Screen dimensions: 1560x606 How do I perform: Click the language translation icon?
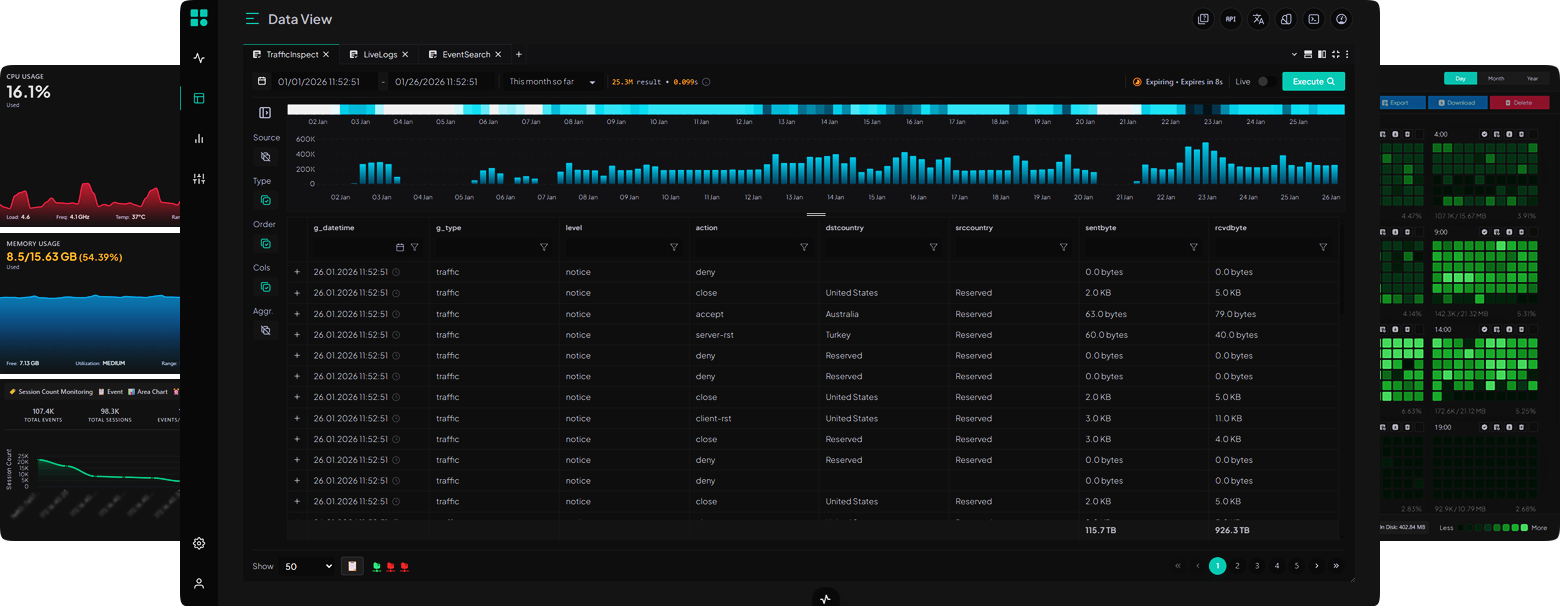(1258, 19)
